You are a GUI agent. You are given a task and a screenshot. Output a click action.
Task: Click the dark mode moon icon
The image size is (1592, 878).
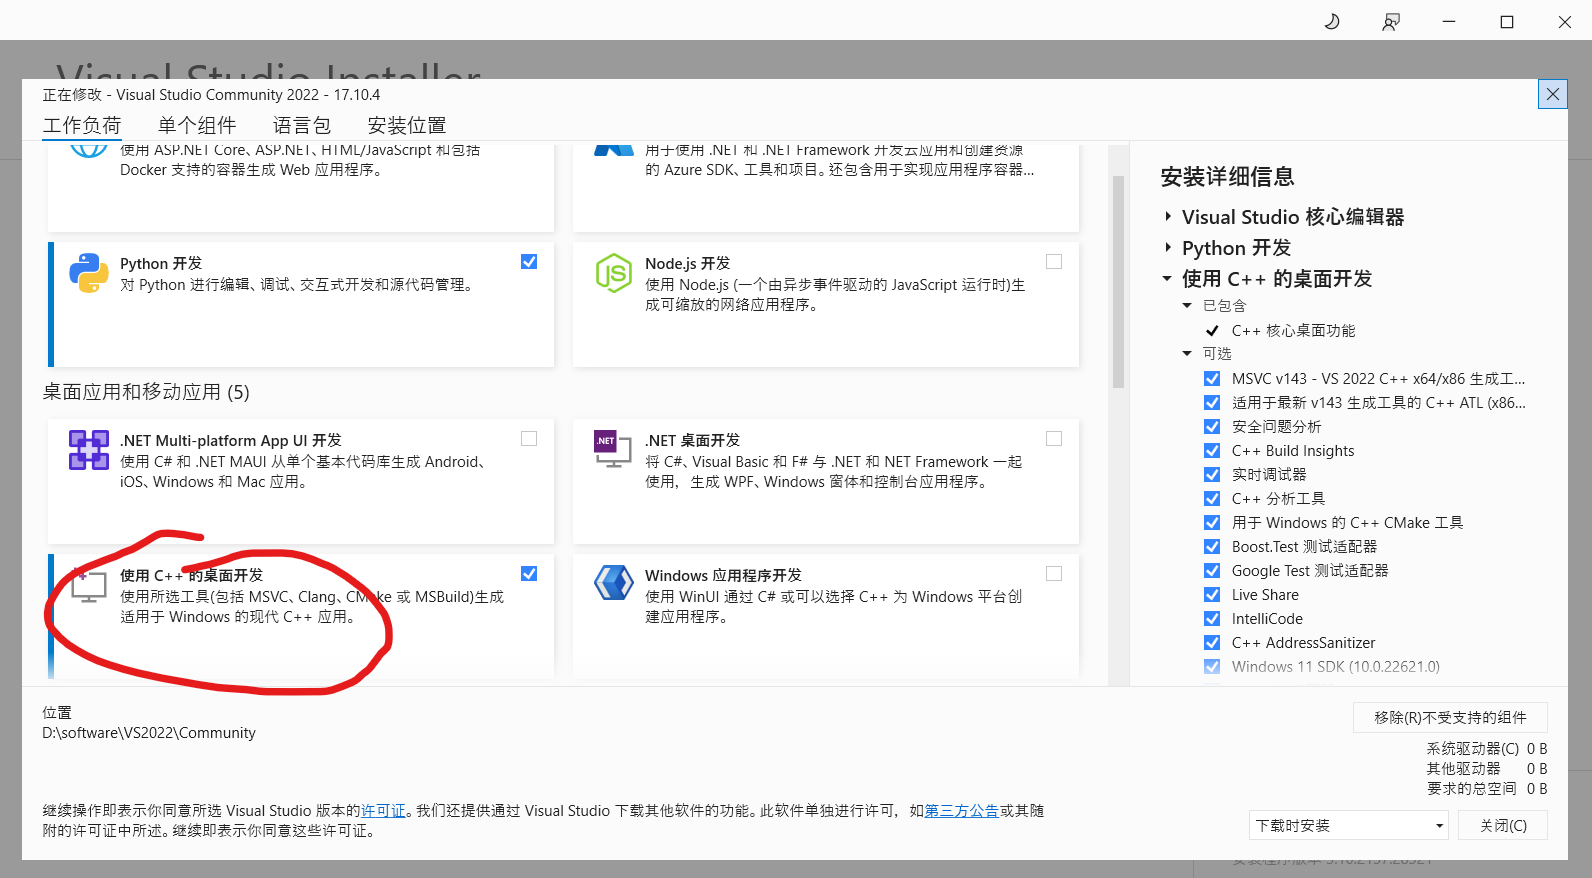1332,21
